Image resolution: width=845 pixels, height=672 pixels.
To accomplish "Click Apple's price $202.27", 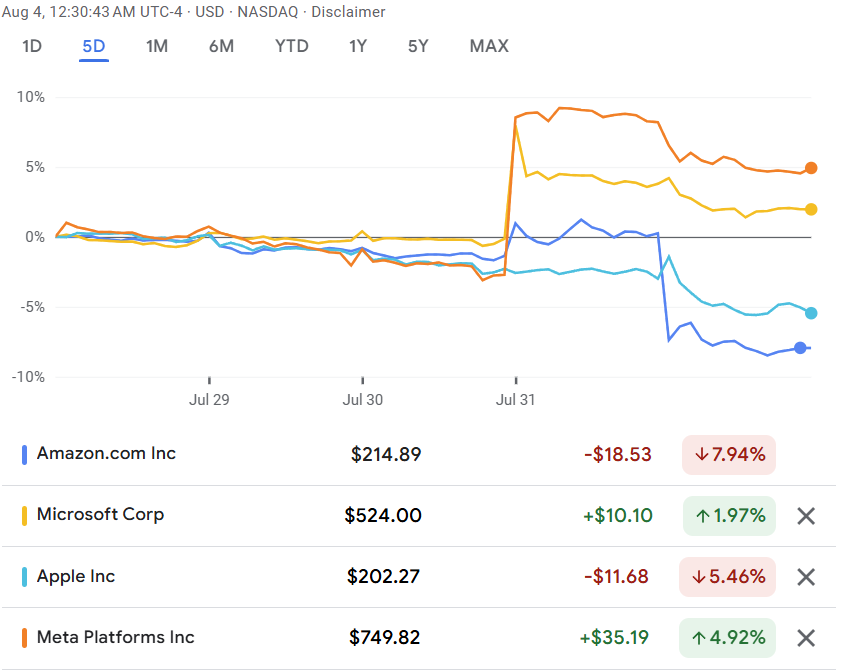I will (383, 577).
